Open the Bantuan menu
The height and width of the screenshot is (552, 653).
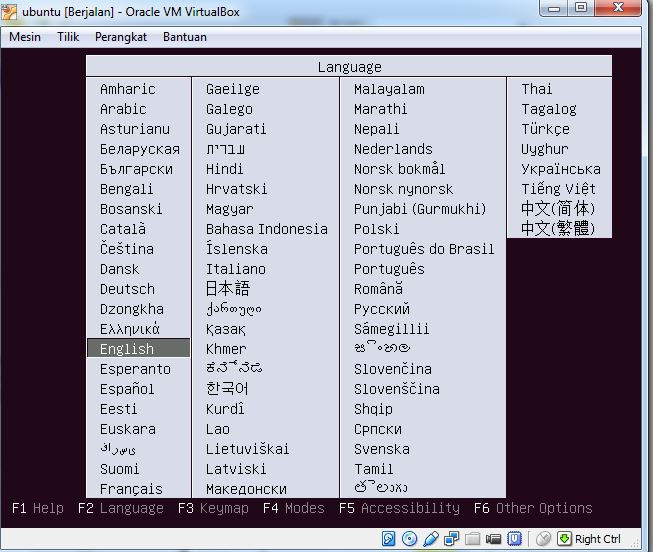point(184,37)
